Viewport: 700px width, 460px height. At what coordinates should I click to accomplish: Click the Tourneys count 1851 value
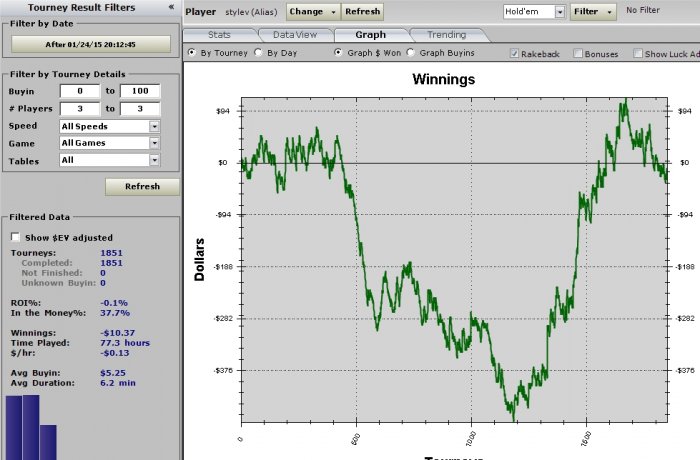pos(111,253)
